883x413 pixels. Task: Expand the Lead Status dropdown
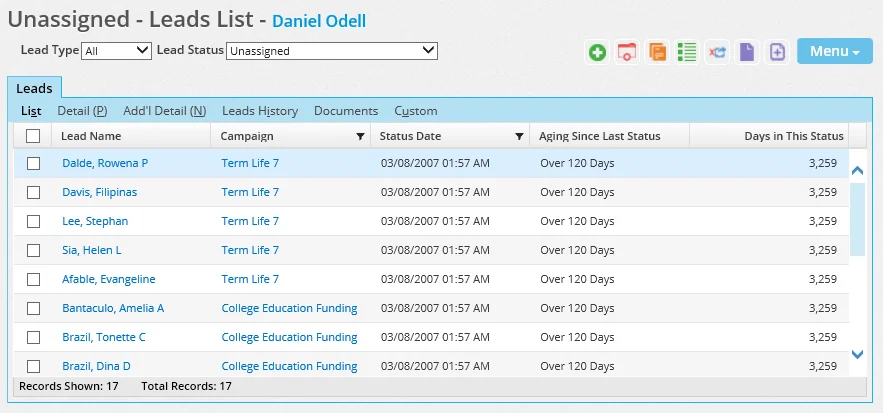[332, 50]
